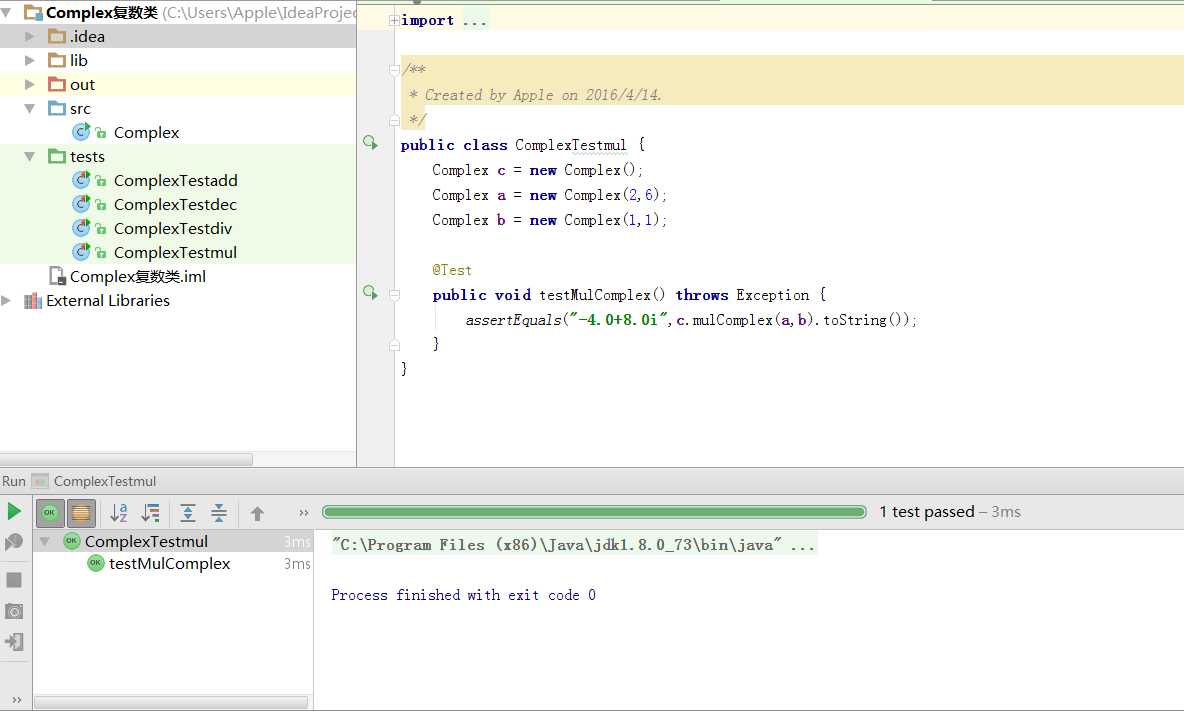This screenshot has height=711, width=1184.
Task: Click the Complex class file icon
Action: (82, 132)
